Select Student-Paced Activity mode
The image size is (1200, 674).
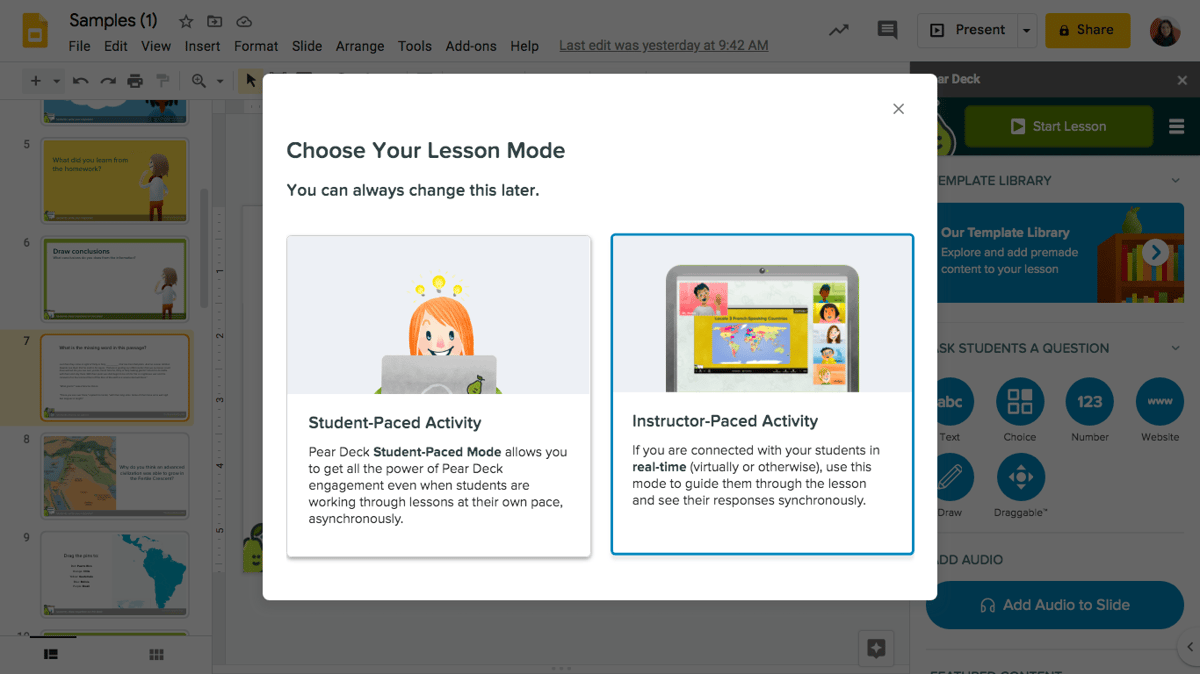pos(438,394)
